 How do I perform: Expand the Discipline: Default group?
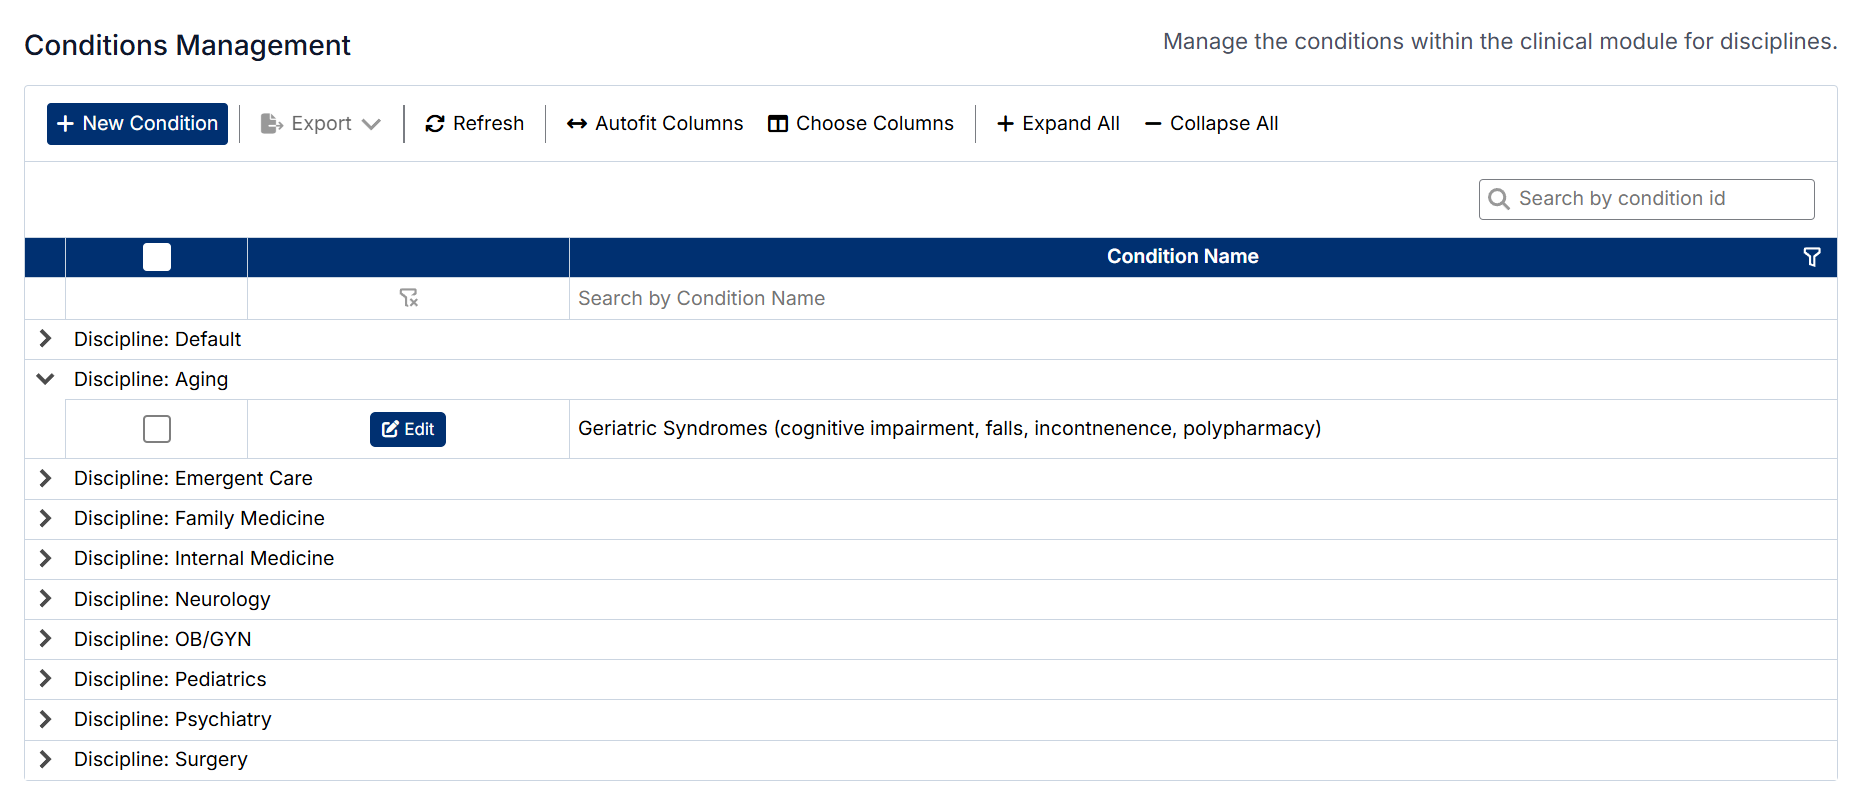click(x=45, y=339)
